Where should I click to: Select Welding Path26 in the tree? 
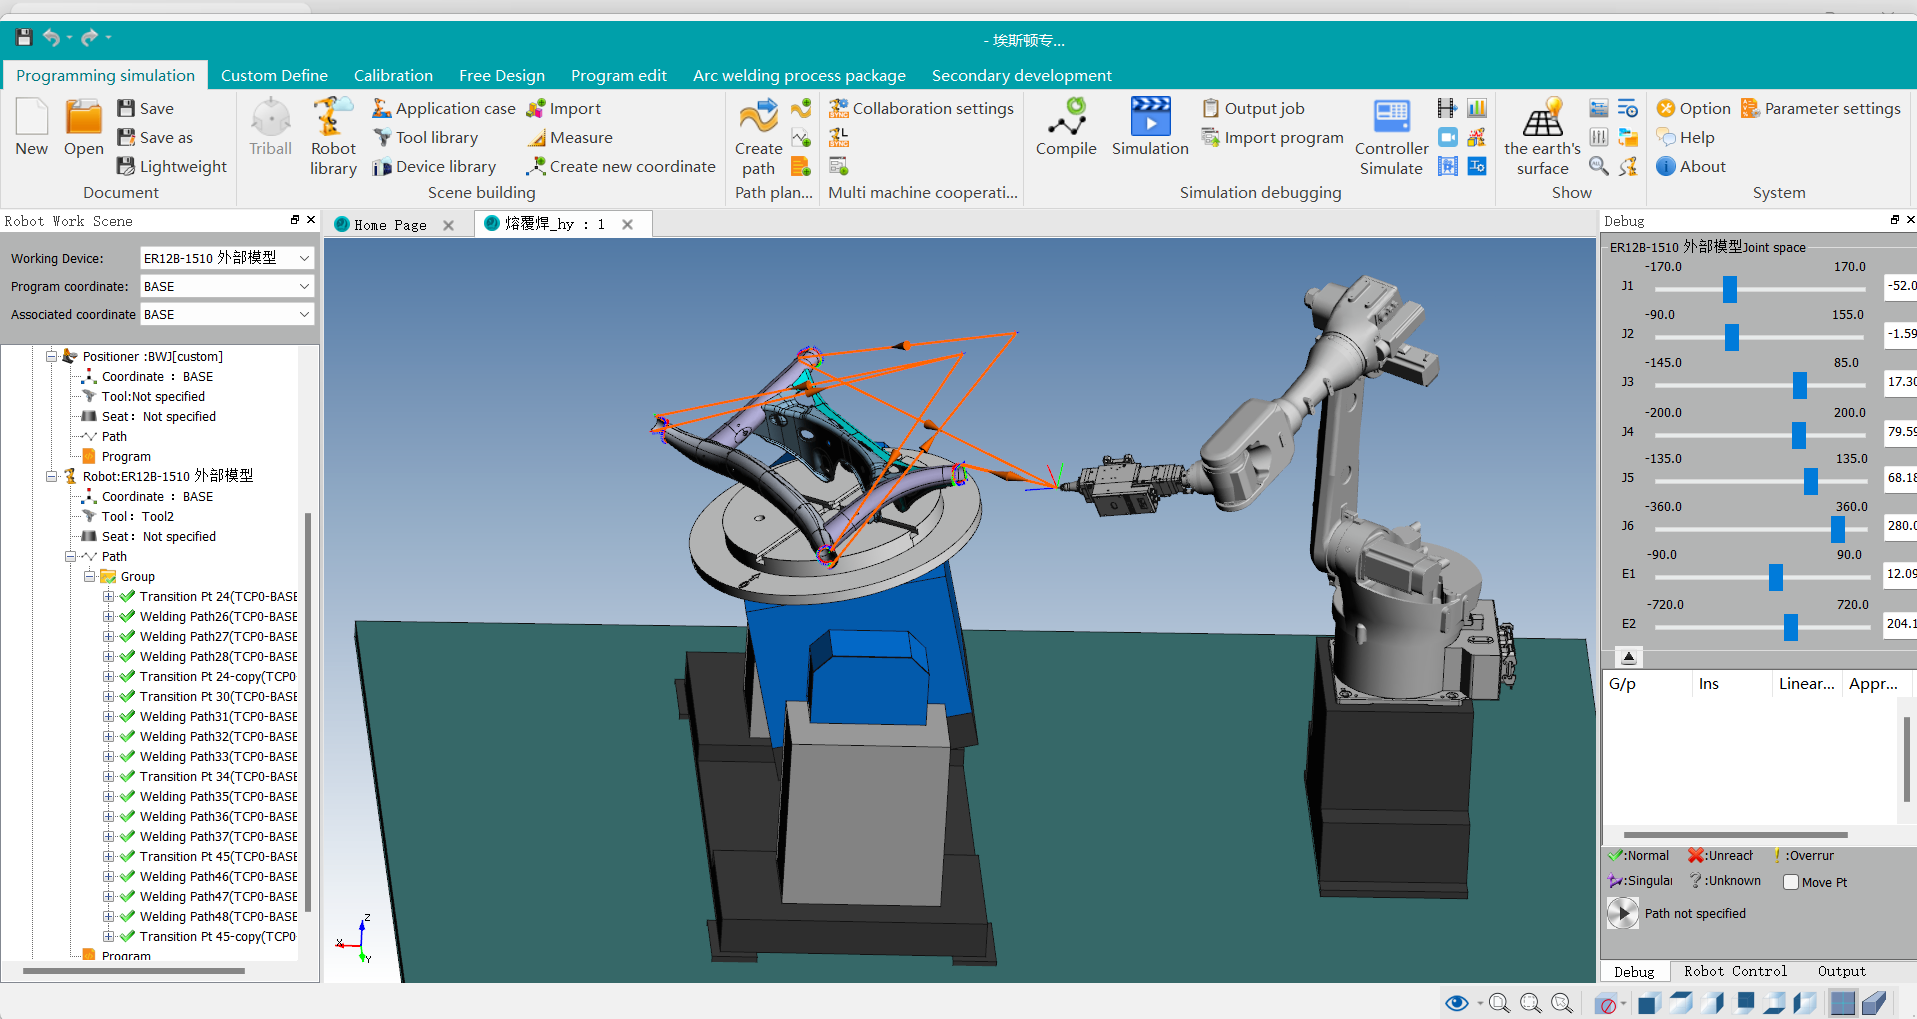(218, 617)
